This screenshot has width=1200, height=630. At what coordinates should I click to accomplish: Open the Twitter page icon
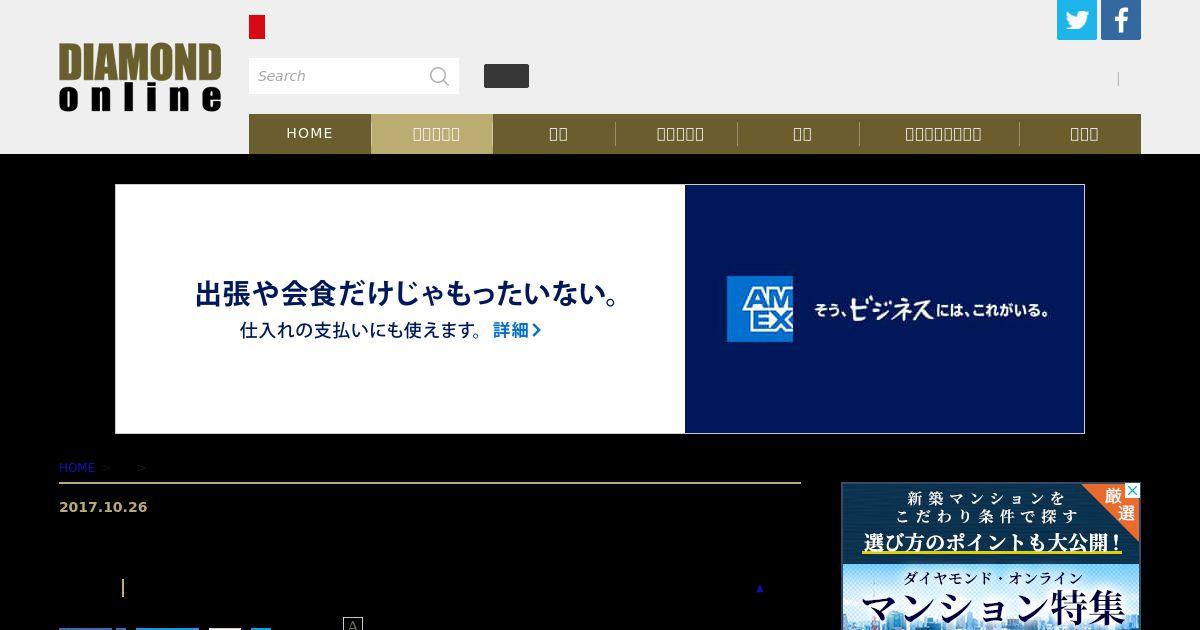[x=1077, y=20]
